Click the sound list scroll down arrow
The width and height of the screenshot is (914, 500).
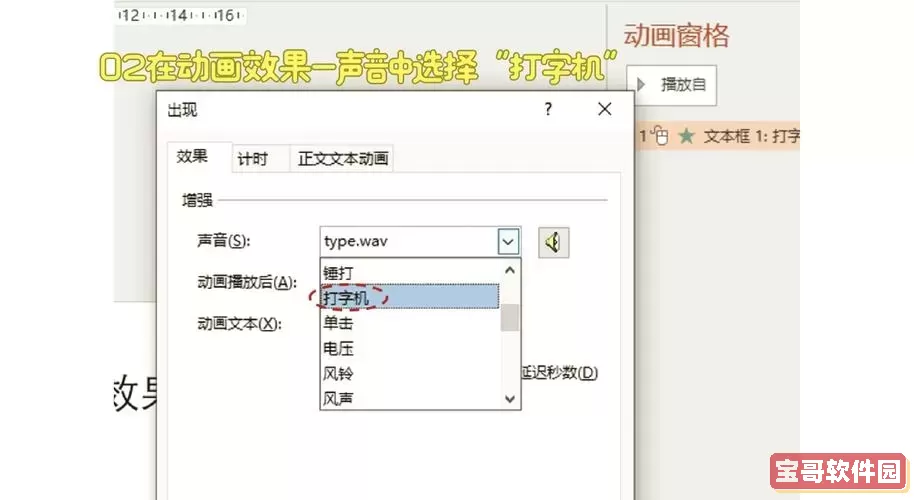tap(510, 399)
